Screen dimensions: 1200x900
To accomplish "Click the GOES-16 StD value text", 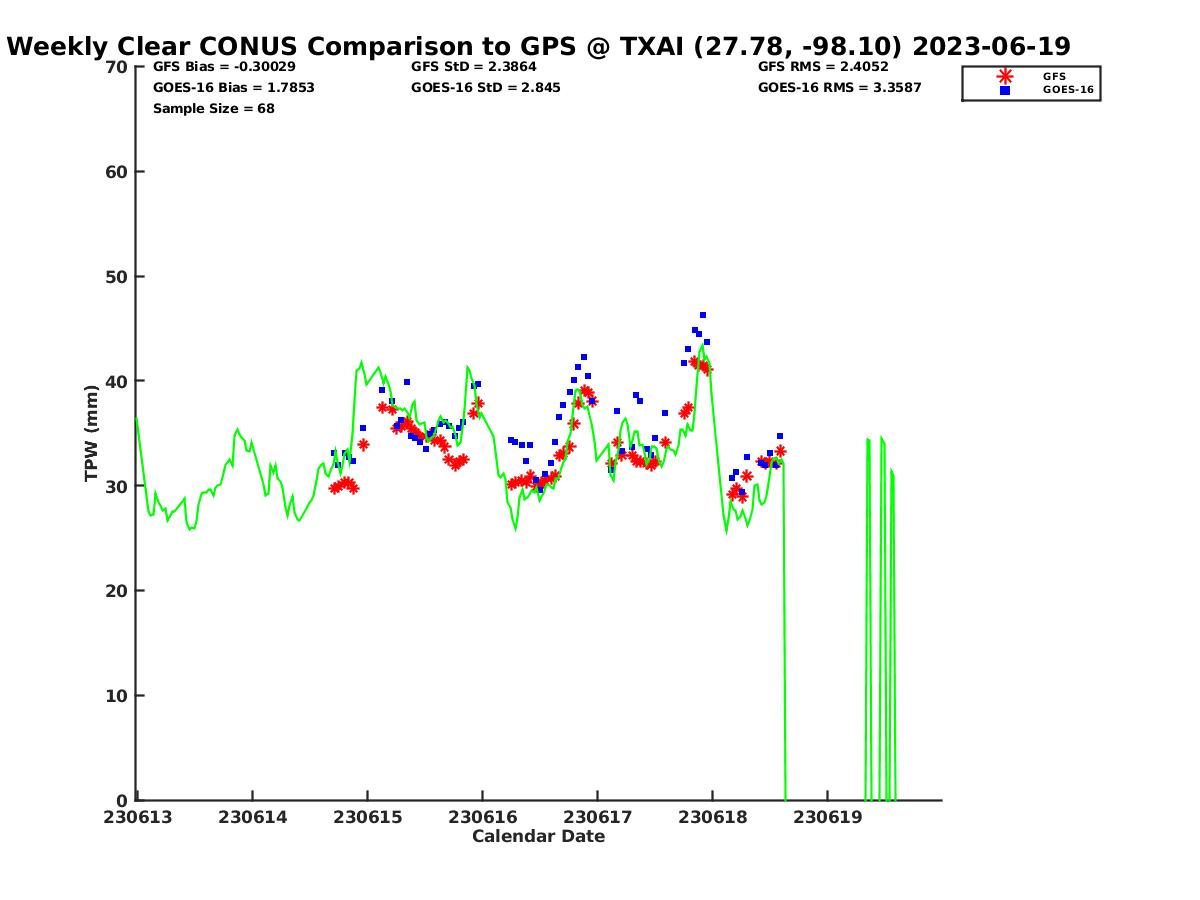I will pyautogui.click(x=485, y=88).
